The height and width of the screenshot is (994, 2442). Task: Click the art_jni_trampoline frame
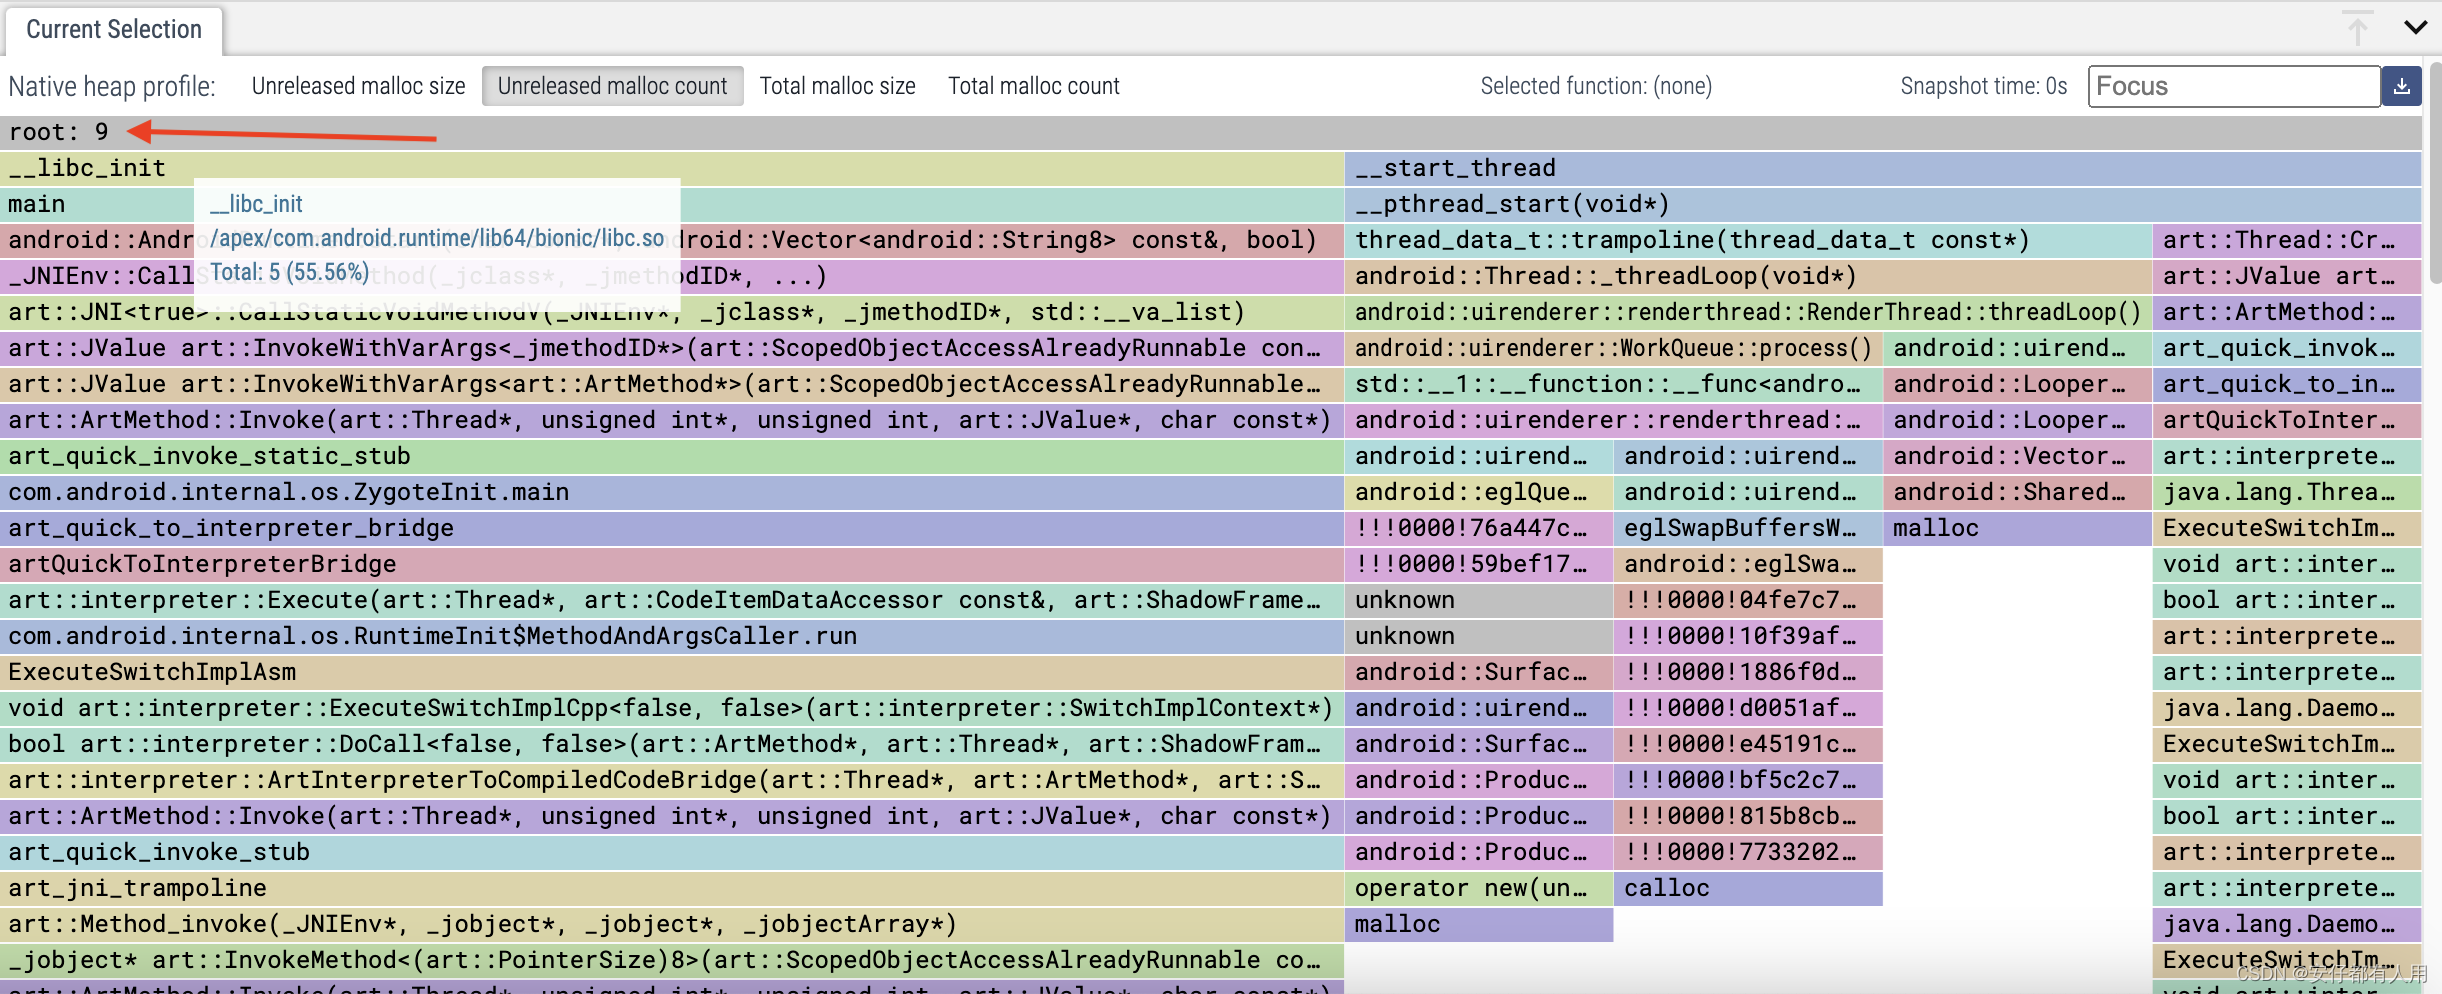coord(672,888)
